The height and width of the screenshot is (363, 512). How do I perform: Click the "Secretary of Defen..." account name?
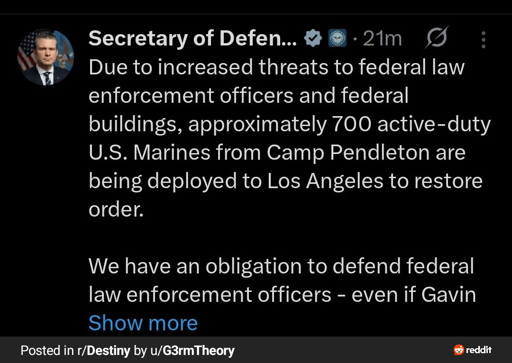[192, 38]
